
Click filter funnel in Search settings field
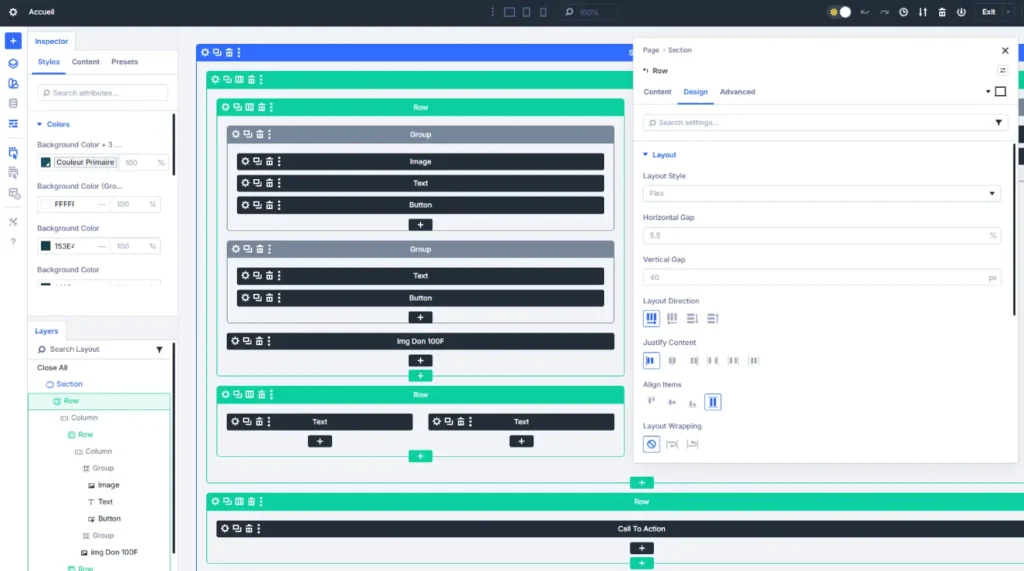(999, 123)
